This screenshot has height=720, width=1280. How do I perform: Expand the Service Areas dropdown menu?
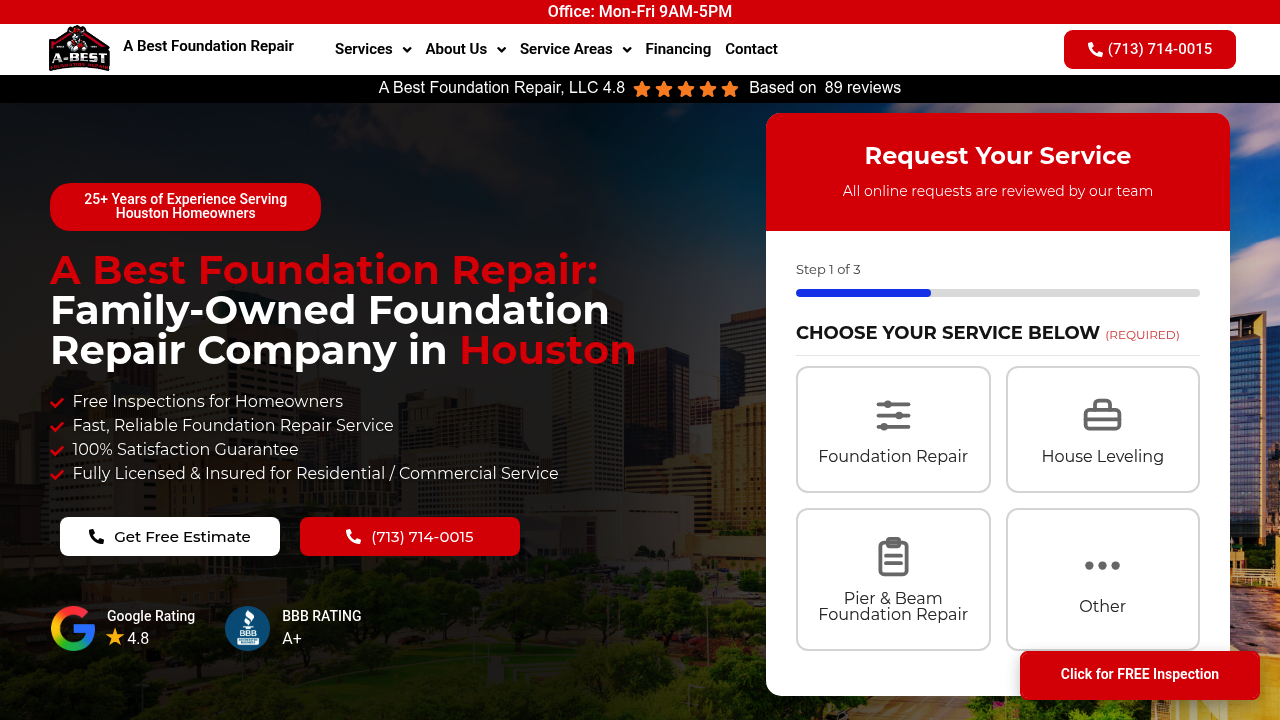click(x=575, y=49)
